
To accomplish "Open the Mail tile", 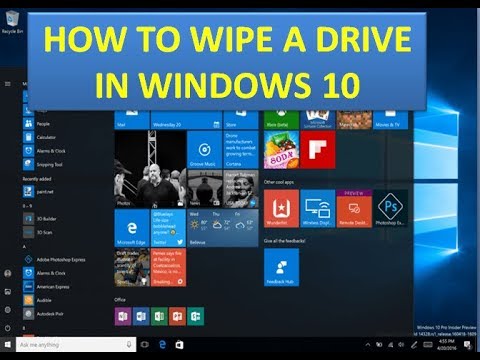I will tap(132, 120).
